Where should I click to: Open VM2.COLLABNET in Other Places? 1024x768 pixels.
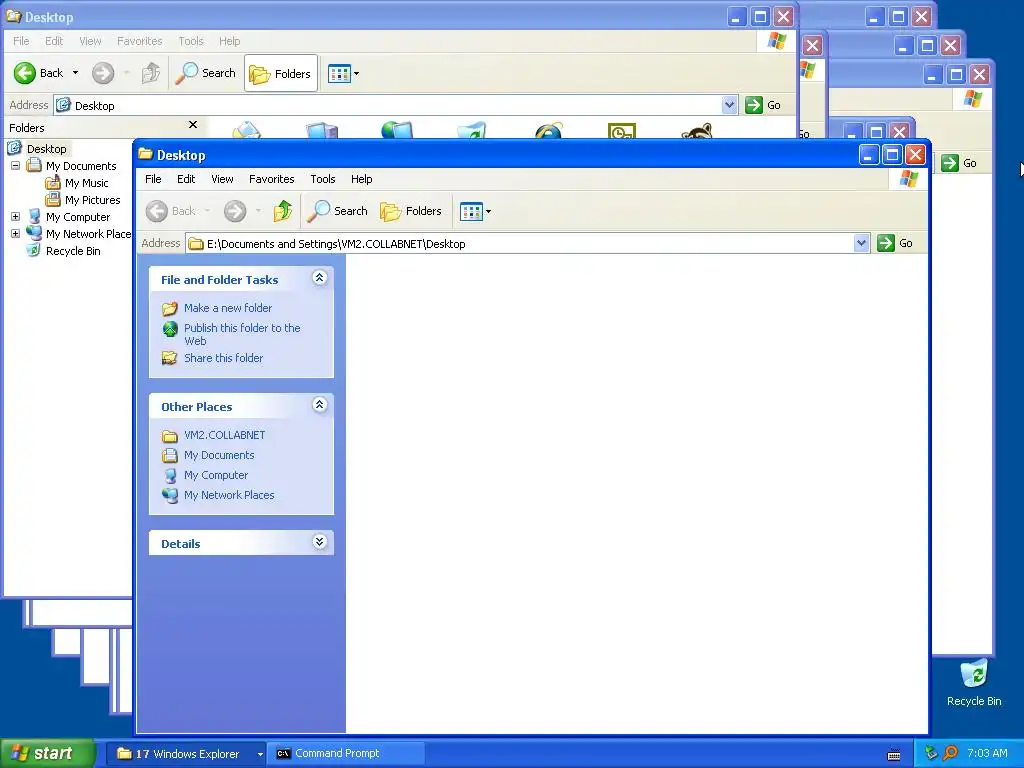(x=225, y=435)
